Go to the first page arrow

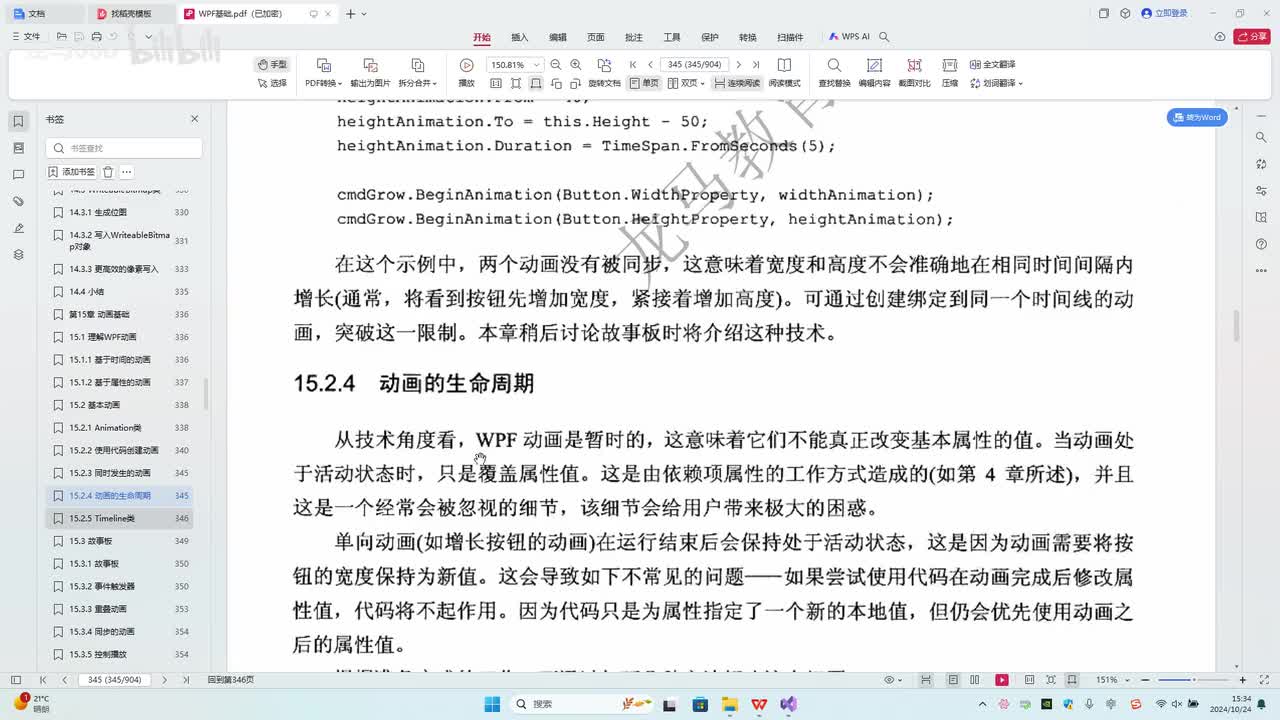[x=633, y=64]
